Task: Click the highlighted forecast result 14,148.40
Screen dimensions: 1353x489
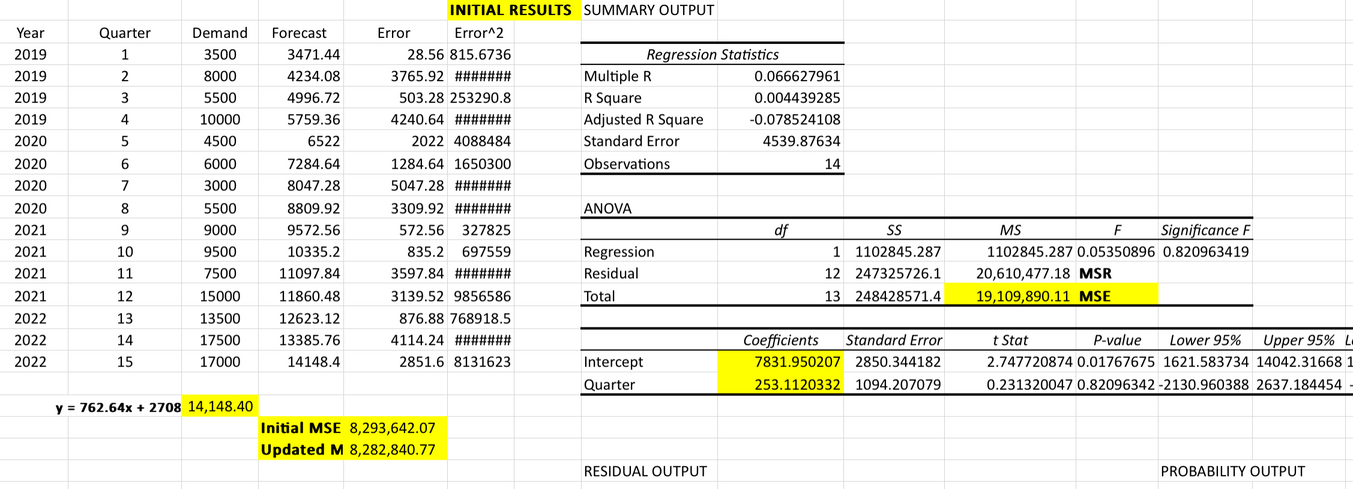Action: [220, 406]
